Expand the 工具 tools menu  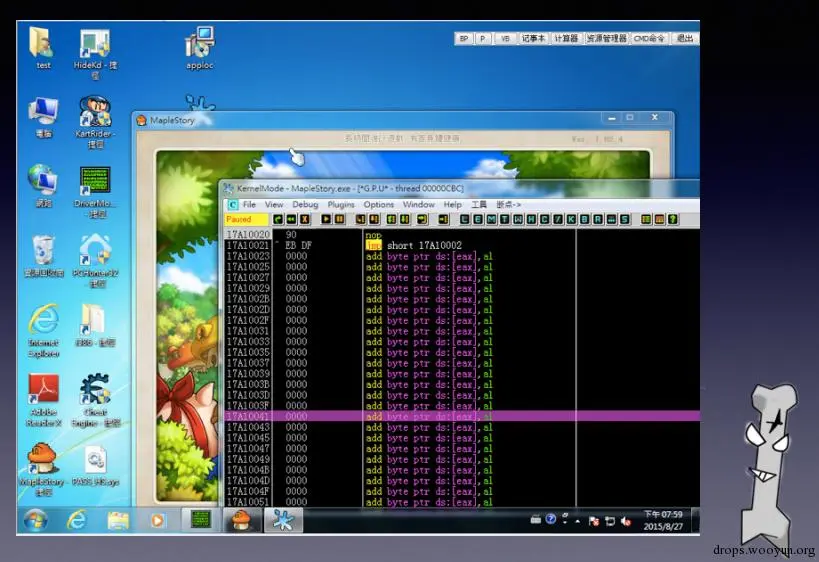coord(479,205)
